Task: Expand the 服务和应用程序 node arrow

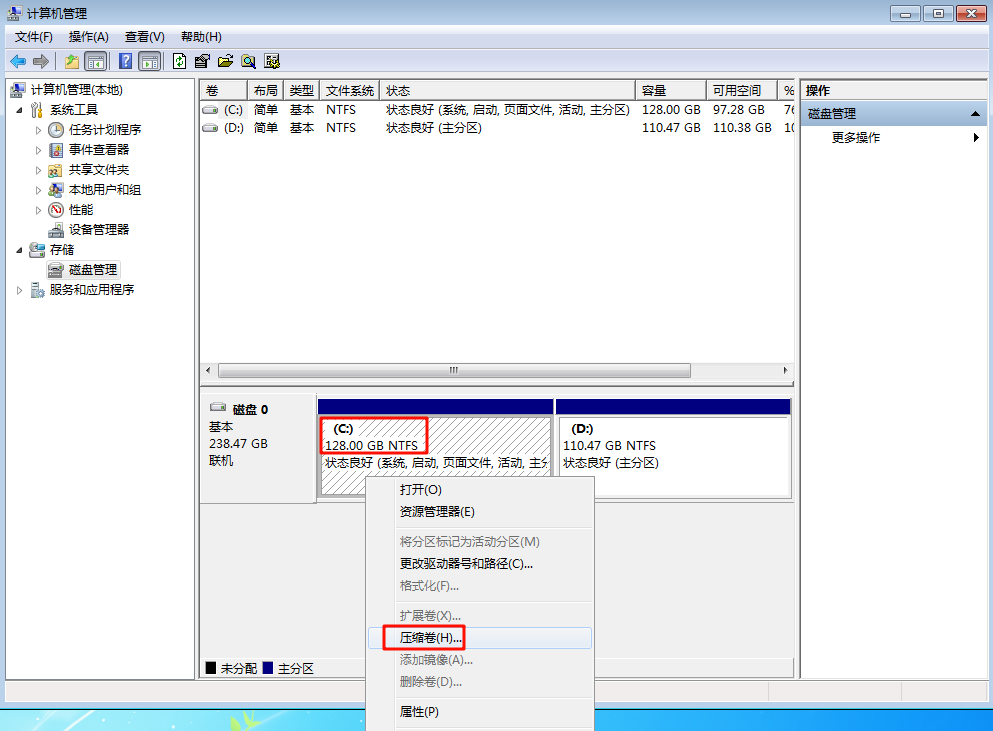Action: [x=20, y=290]
